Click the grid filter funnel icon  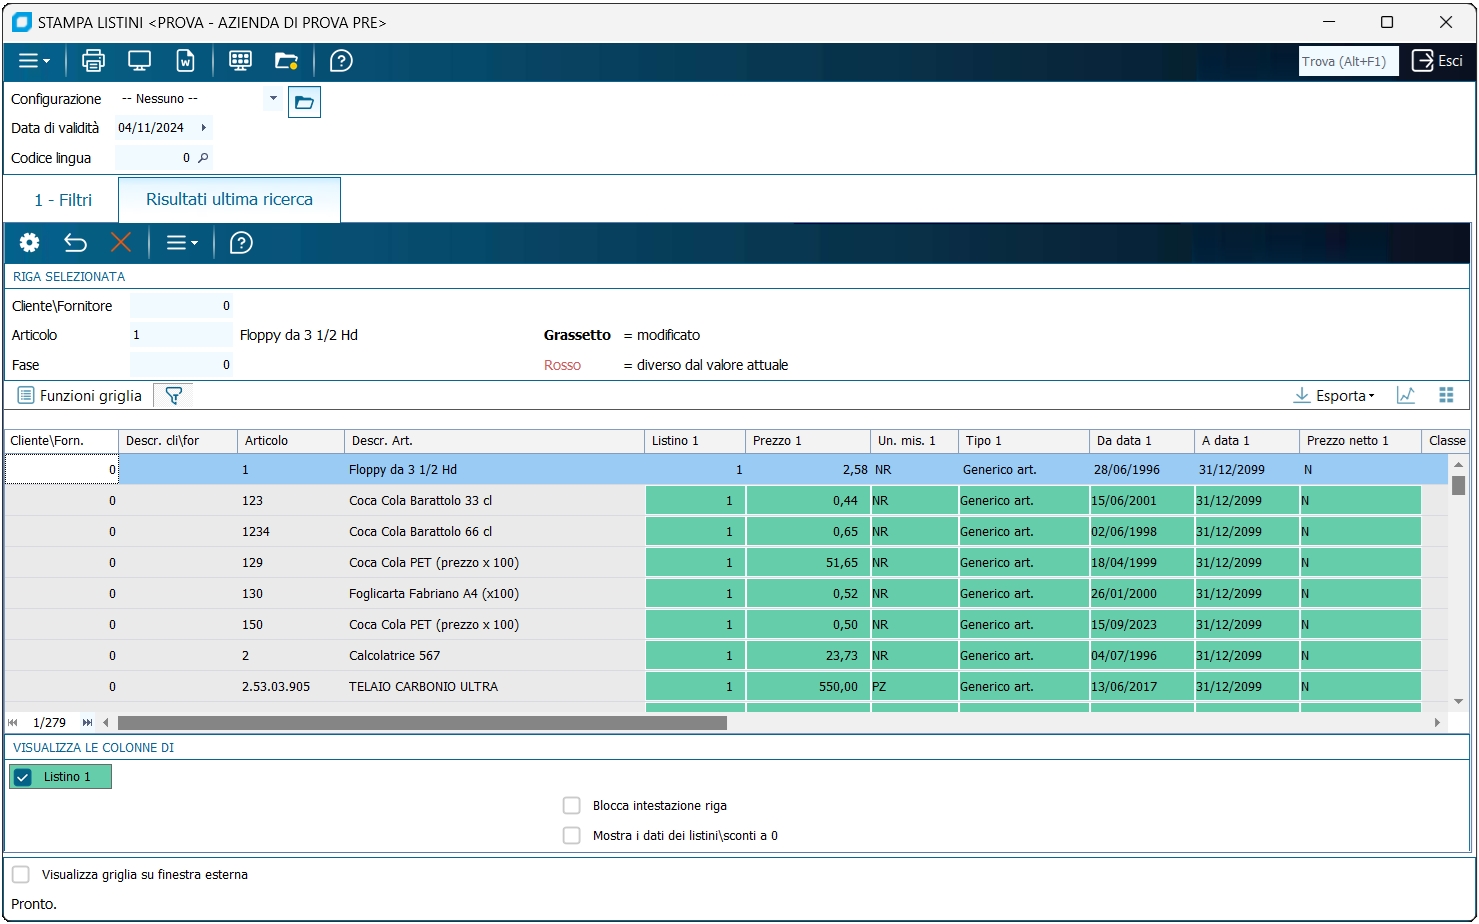[173, 396]
